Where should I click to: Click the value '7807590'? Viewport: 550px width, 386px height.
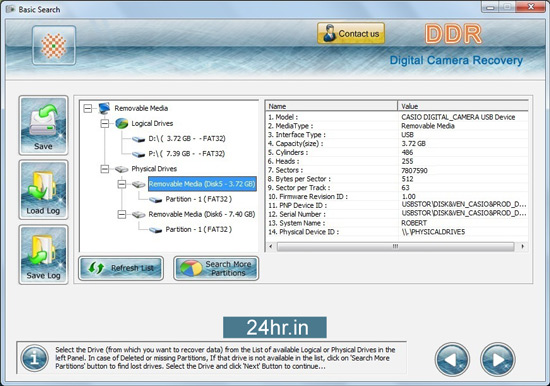click(x=414, y=171)
